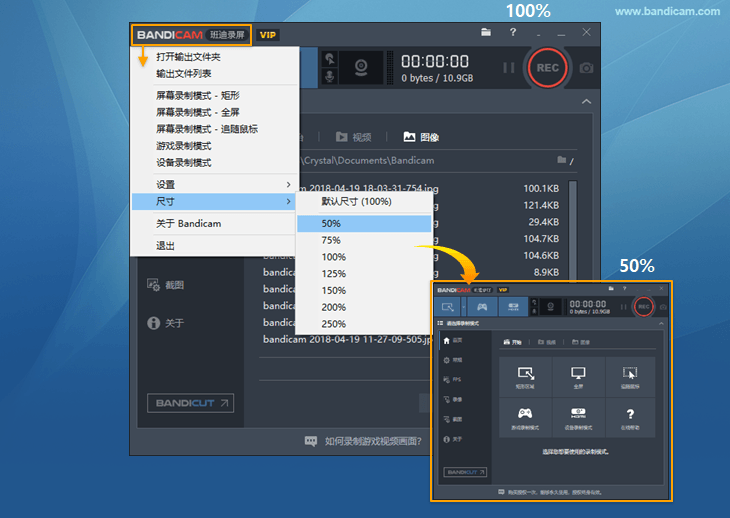The width and height of the screenshot is (730, 518).
Task: Select file bandicam 2018-04-19 11-27-09-505.jpg
Action: (x=347, y=339)
